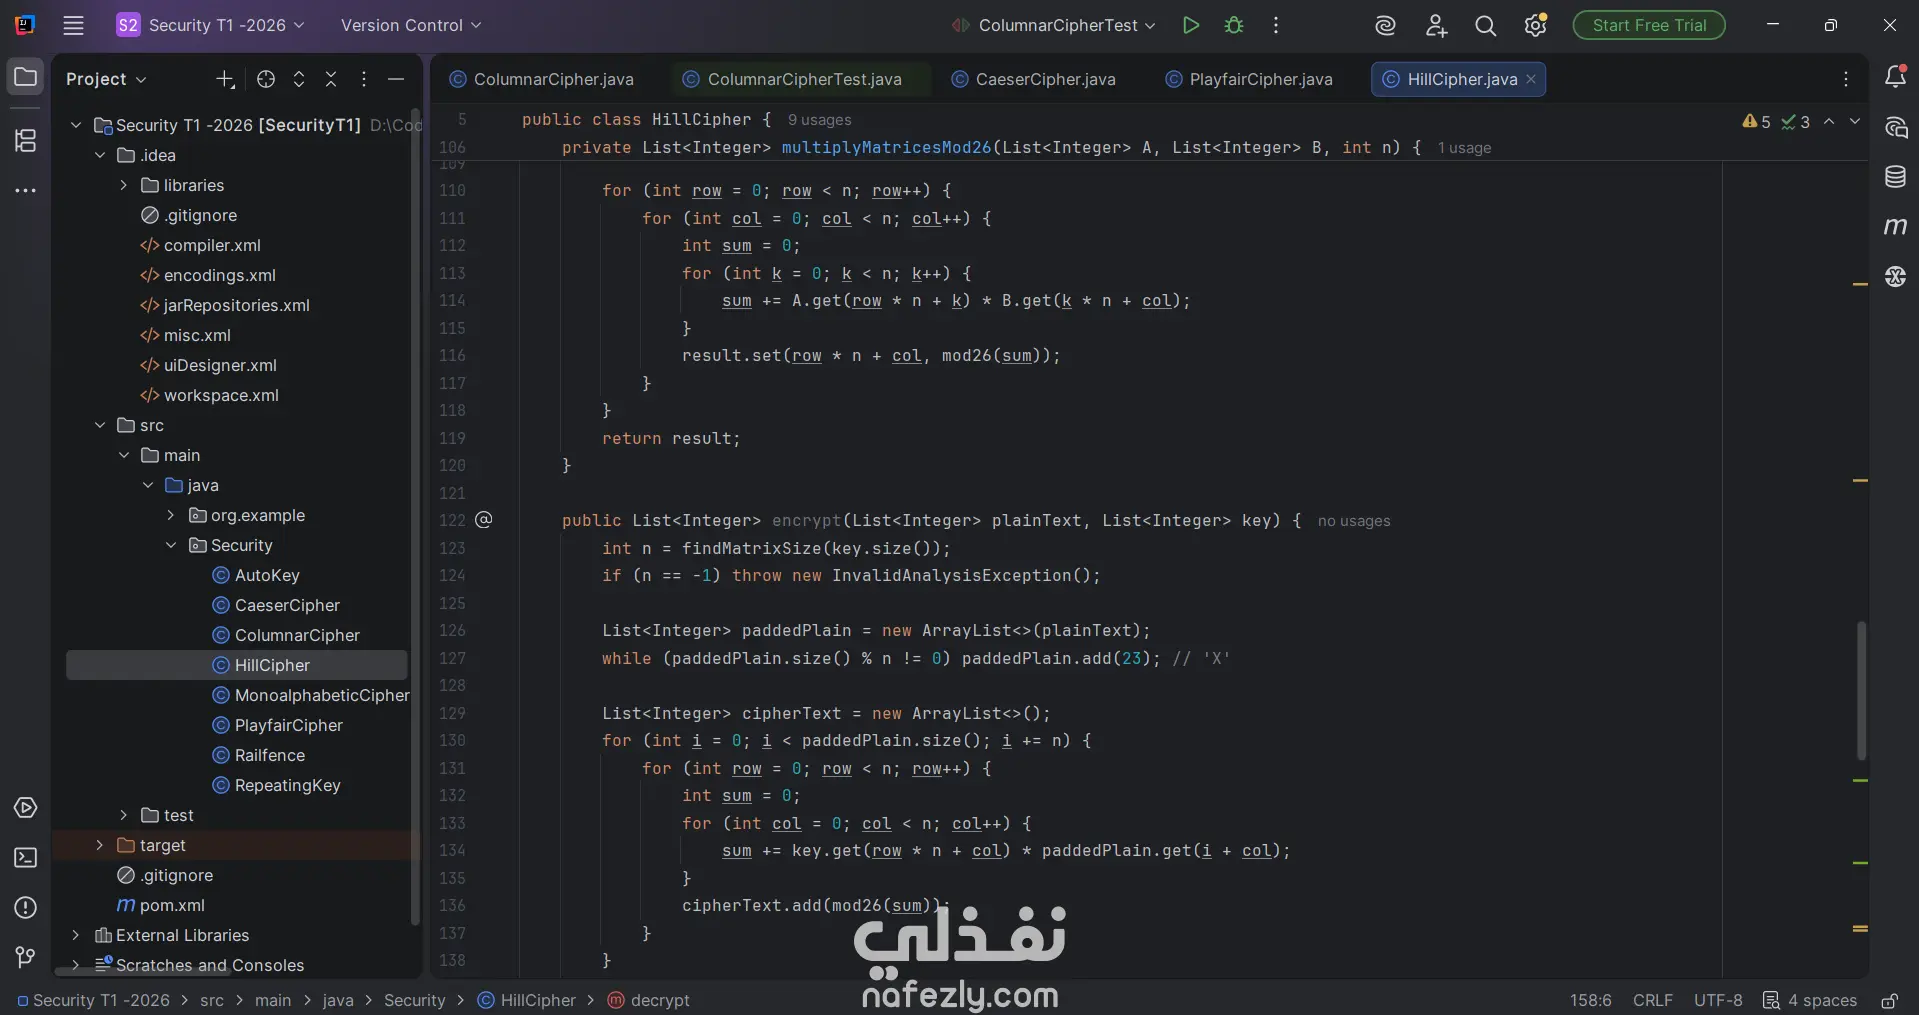
Task: Expand all items in Project panel
Action: click(x=299, y=79)
